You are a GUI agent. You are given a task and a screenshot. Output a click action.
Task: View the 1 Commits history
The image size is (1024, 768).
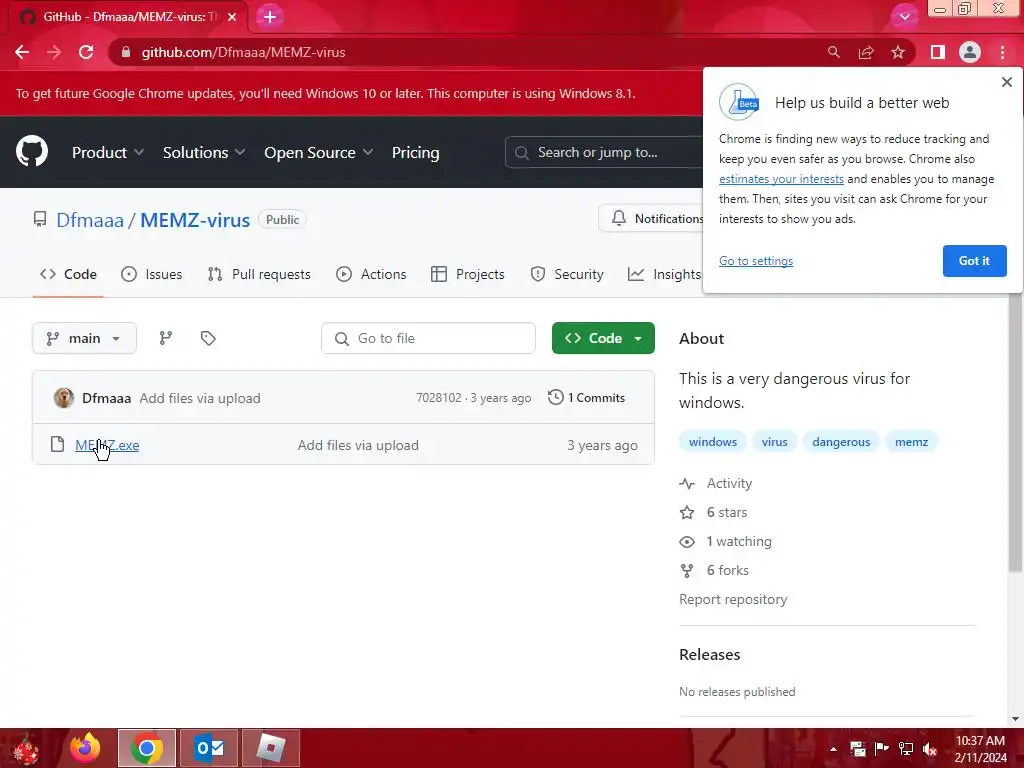586,398
